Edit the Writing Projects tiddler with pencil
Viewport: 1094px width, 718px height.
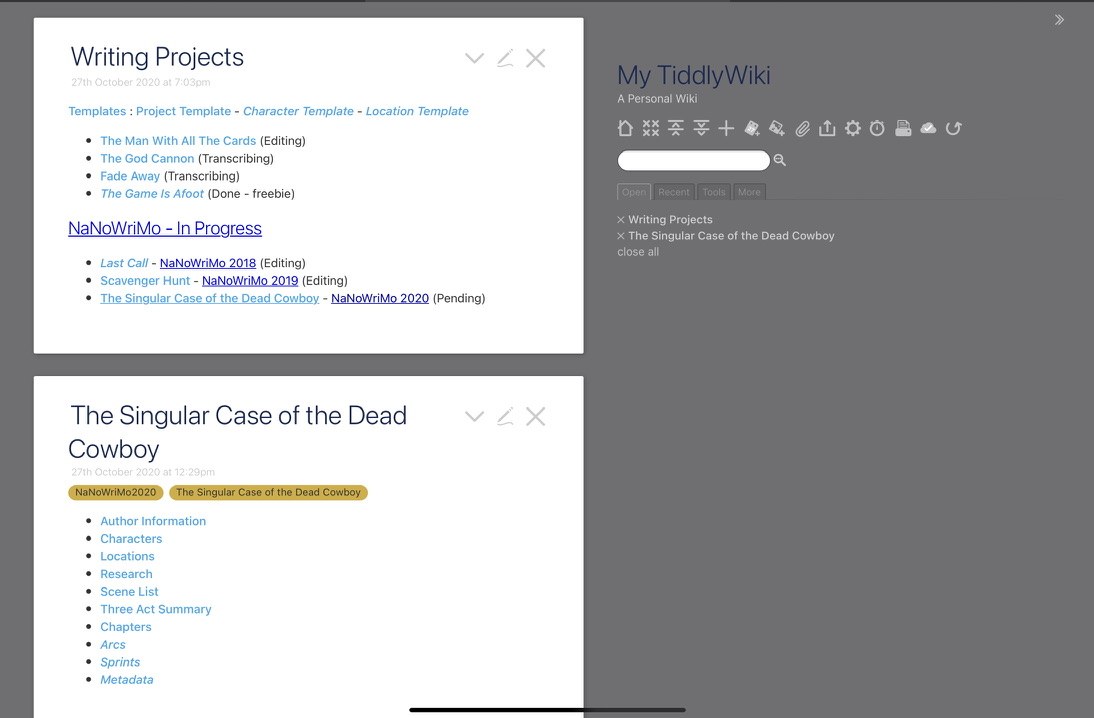[x=505, y=58]
